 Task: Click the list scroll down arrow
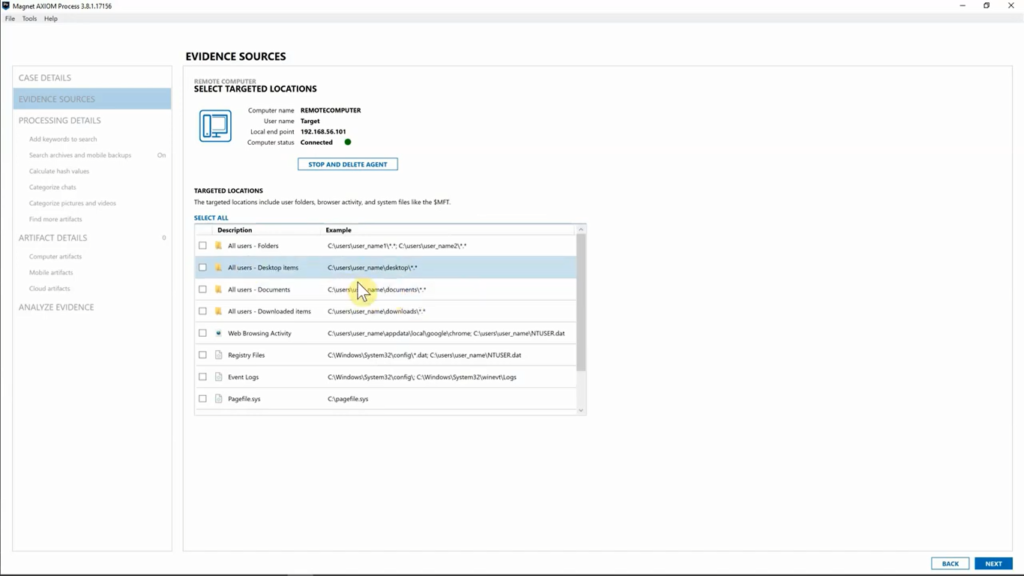coord(581,411)
